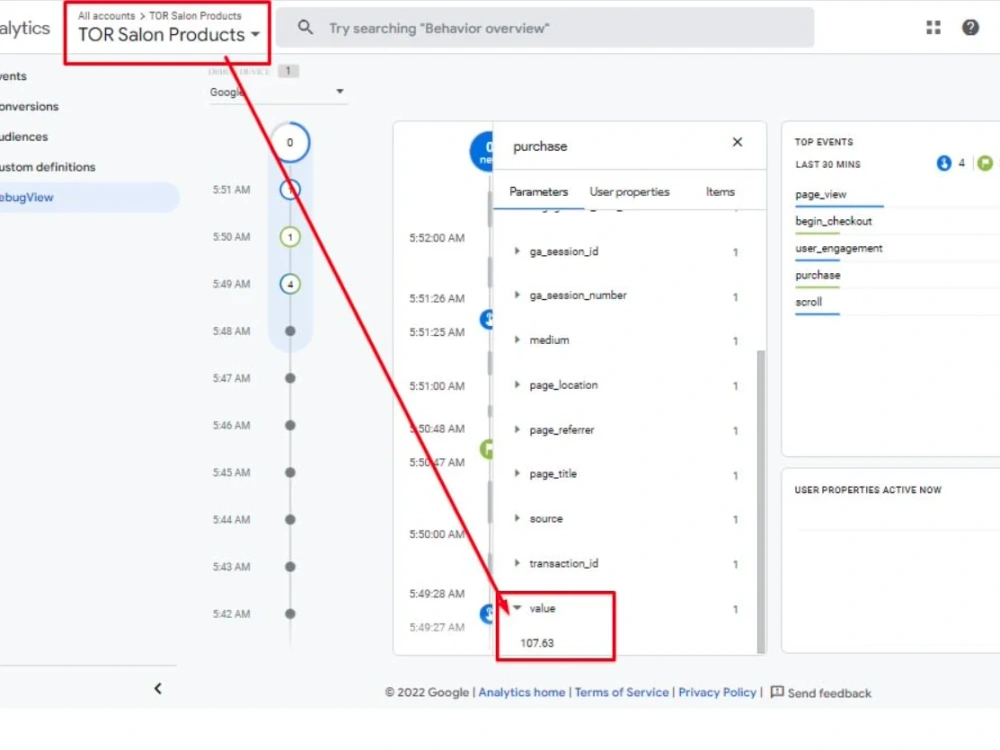The height and width of the screenshot is (750, 1000).
Task: Switch to the Parameters tab
Action: (x=538, y=191)
